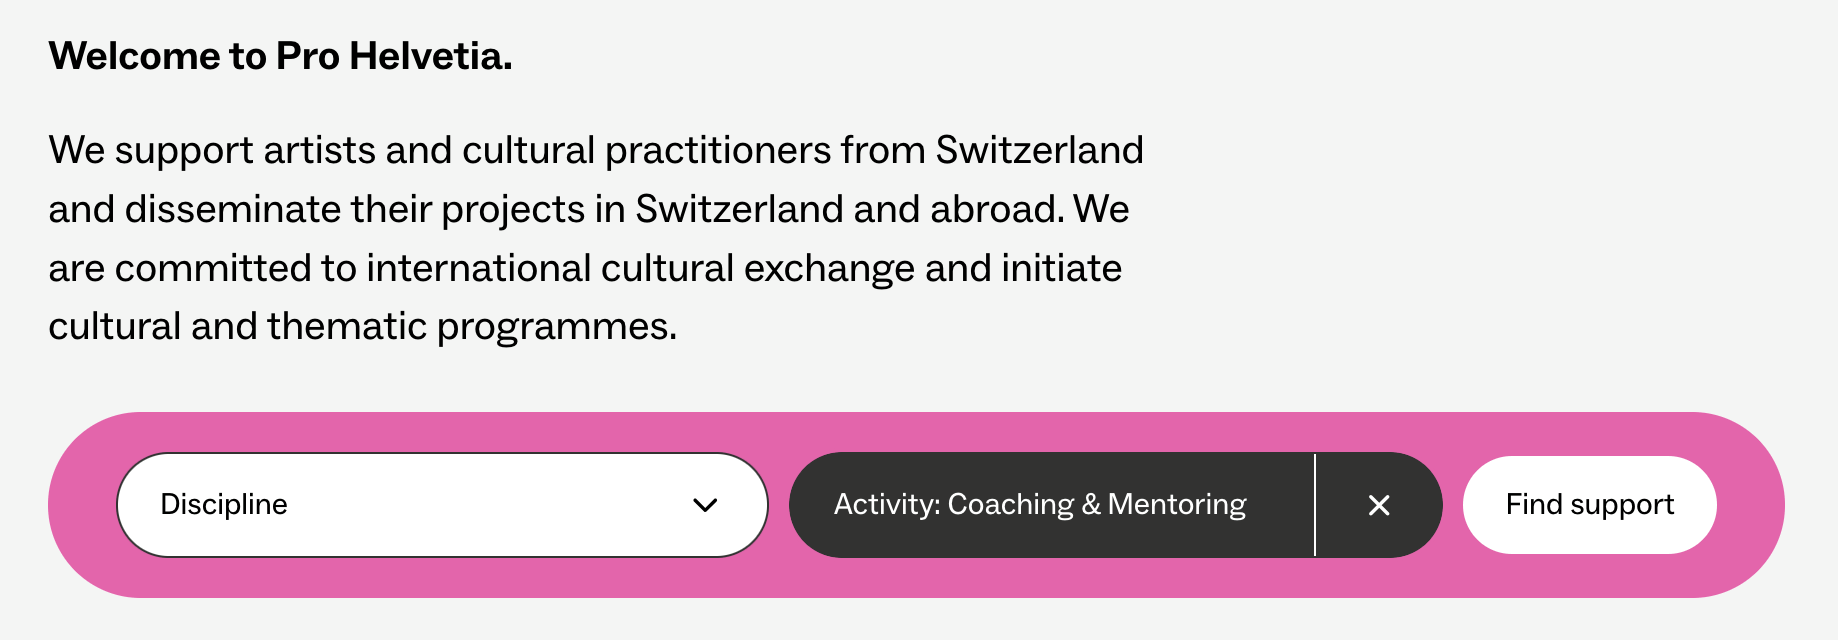Click the divider area on the activity chip
The width and height of the screenshot is (1838, 640).
[1316, 505]
